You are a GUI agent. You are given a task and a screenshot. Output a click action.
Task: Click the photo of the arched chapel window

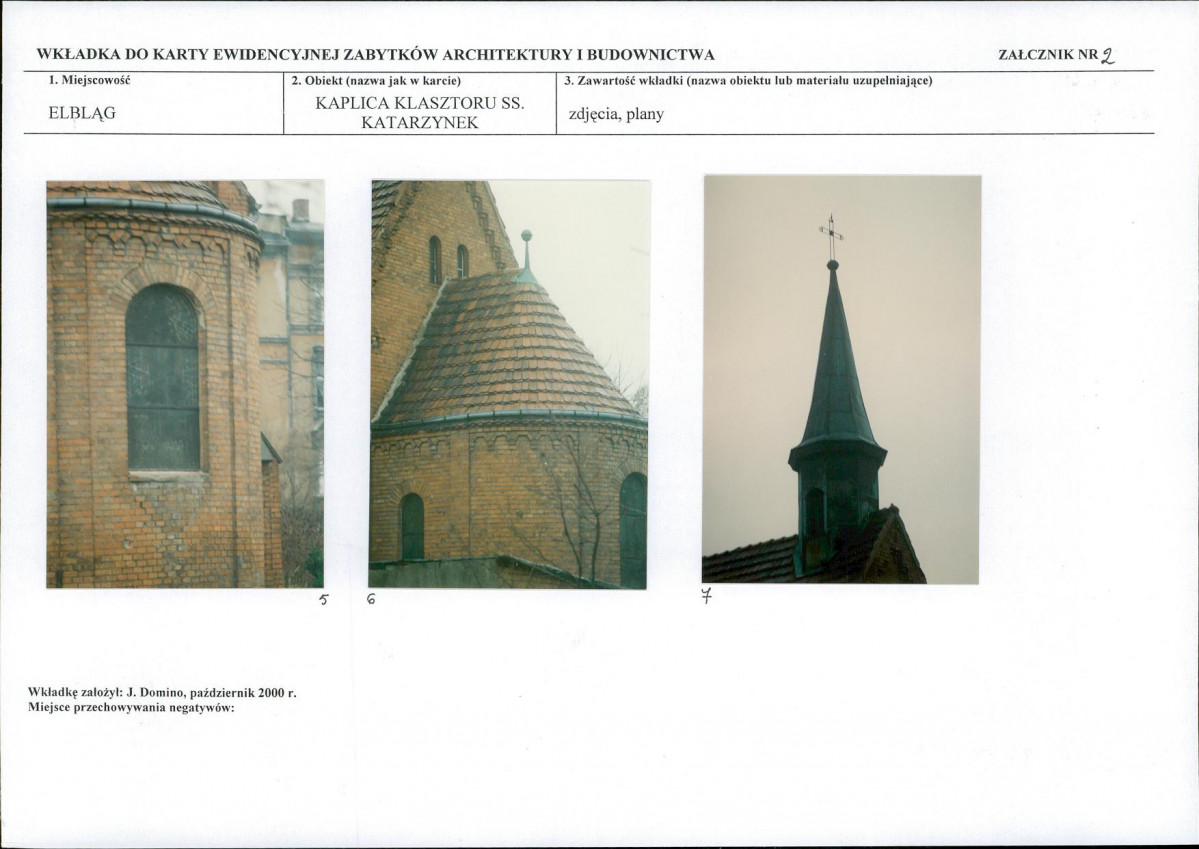tap(185, 384)
